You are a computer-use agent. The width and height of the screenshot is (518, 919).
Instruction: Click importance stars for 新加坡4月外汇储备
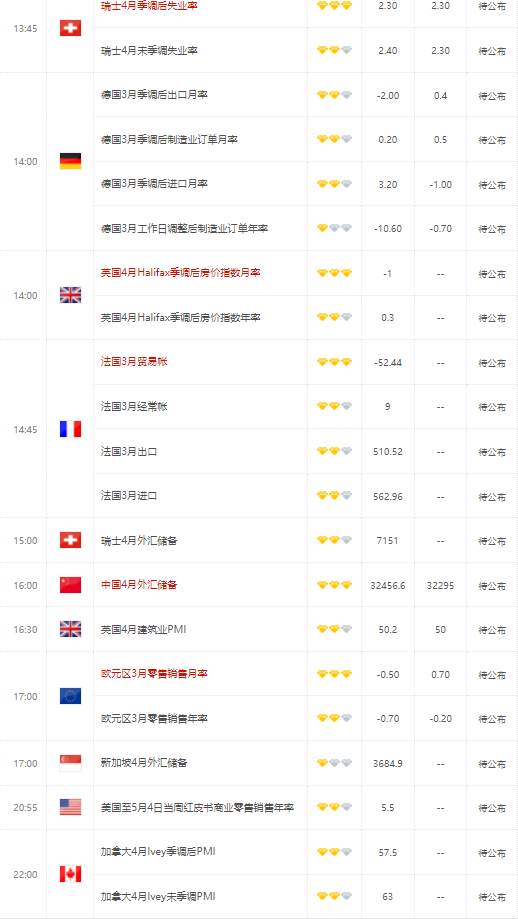click(x=335, y=763)
